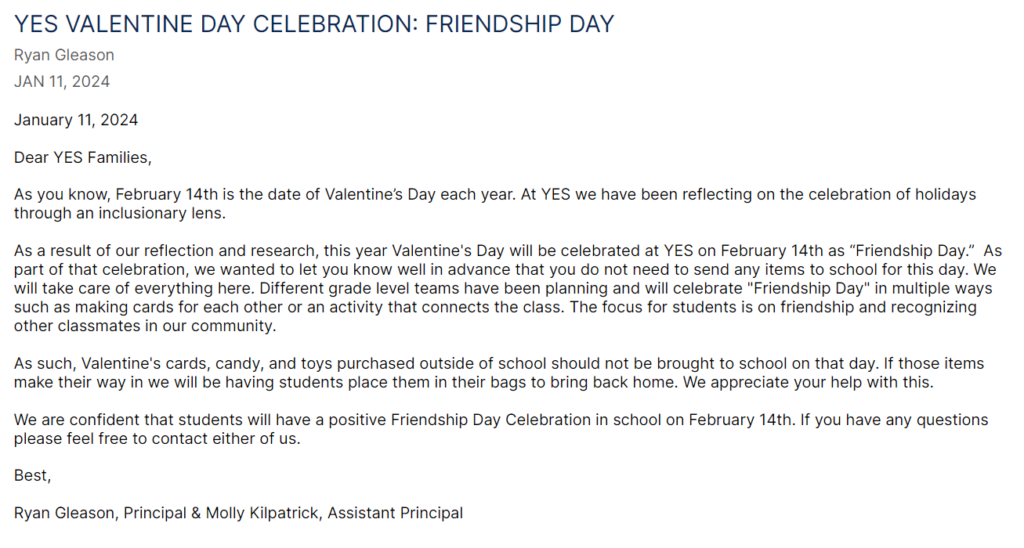This screenshot has width=1024, height=548.
Task: Click 'Molly Kilpatrick, Assistant Principal' in the signature
Action: tap(335, 513)
